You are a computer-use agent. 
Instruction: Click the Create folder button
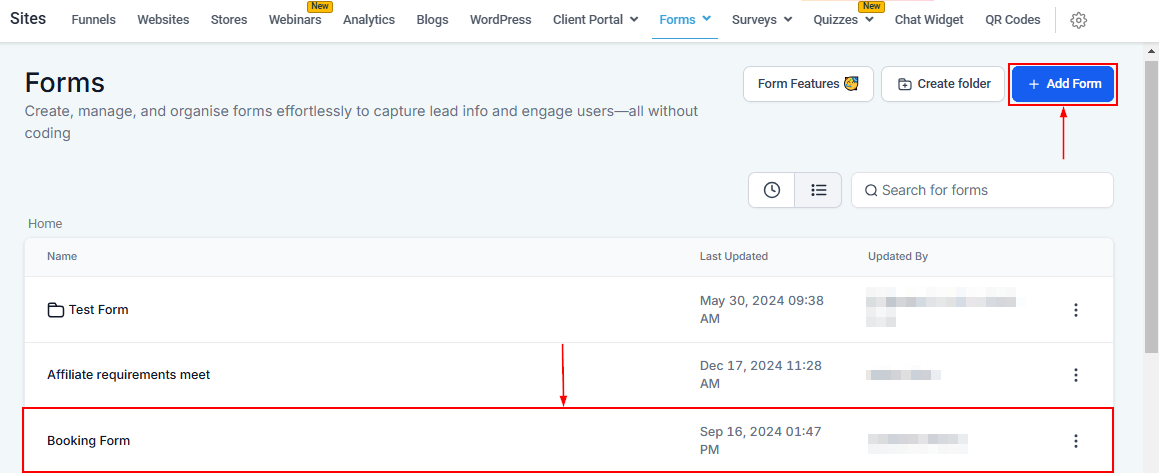[x=944, y=84]
